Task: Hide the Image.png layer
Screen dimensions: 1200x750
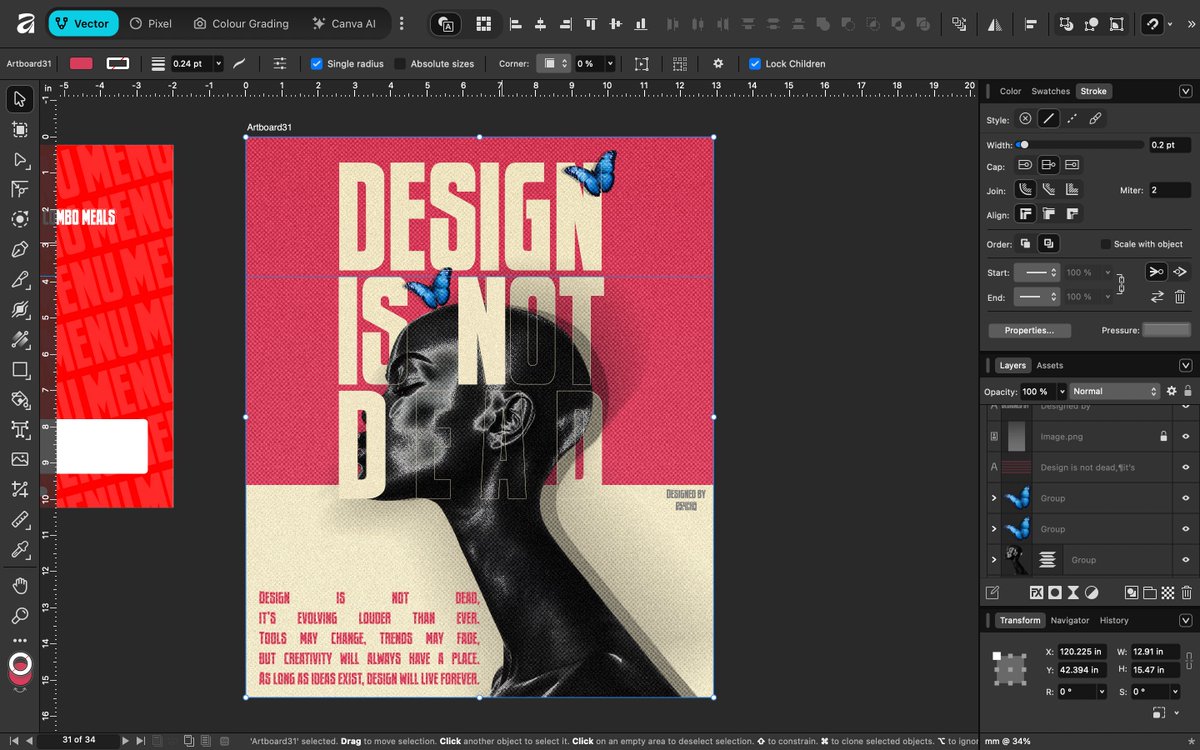Action: tap(1185, 436)
